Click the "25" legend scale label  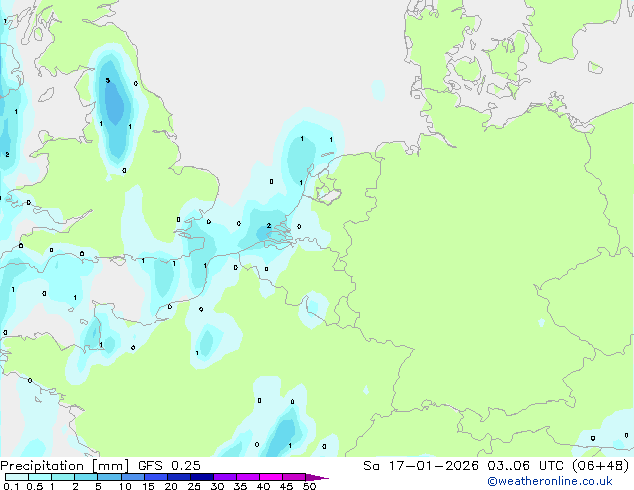coord(194,486)
